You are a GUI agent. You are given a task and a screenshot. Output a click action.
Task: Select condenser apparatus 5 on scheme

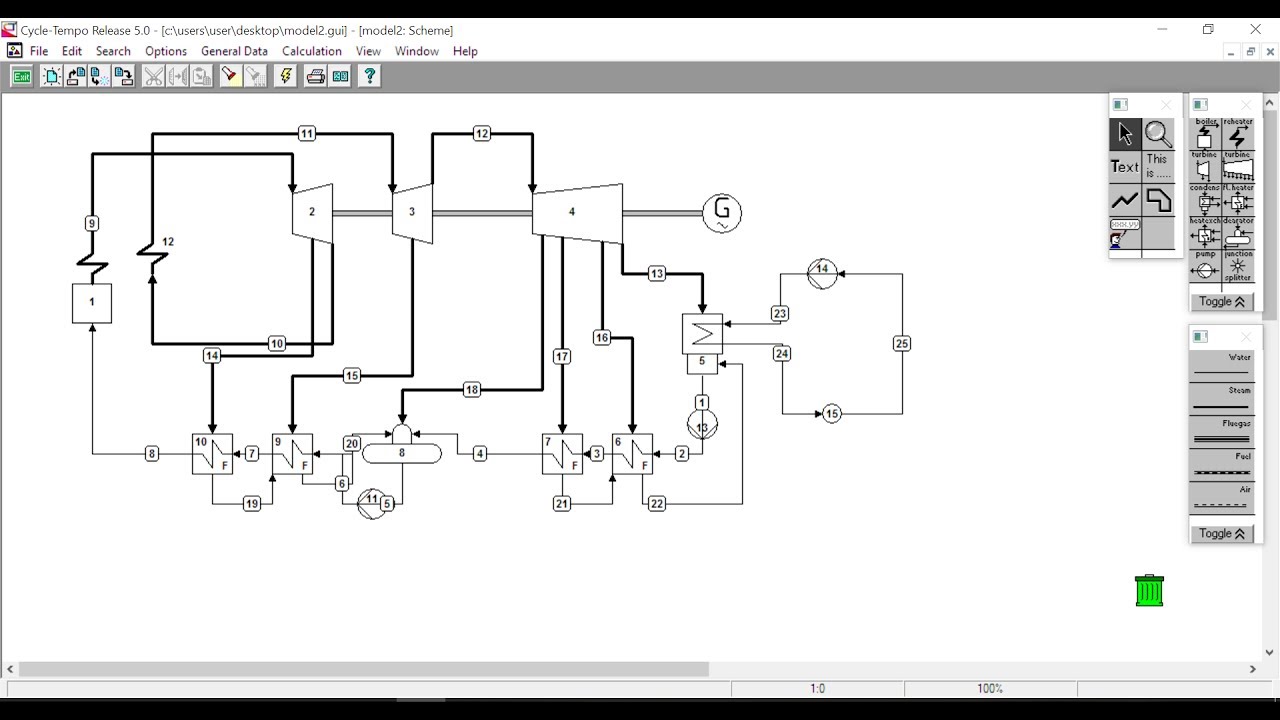702,343
